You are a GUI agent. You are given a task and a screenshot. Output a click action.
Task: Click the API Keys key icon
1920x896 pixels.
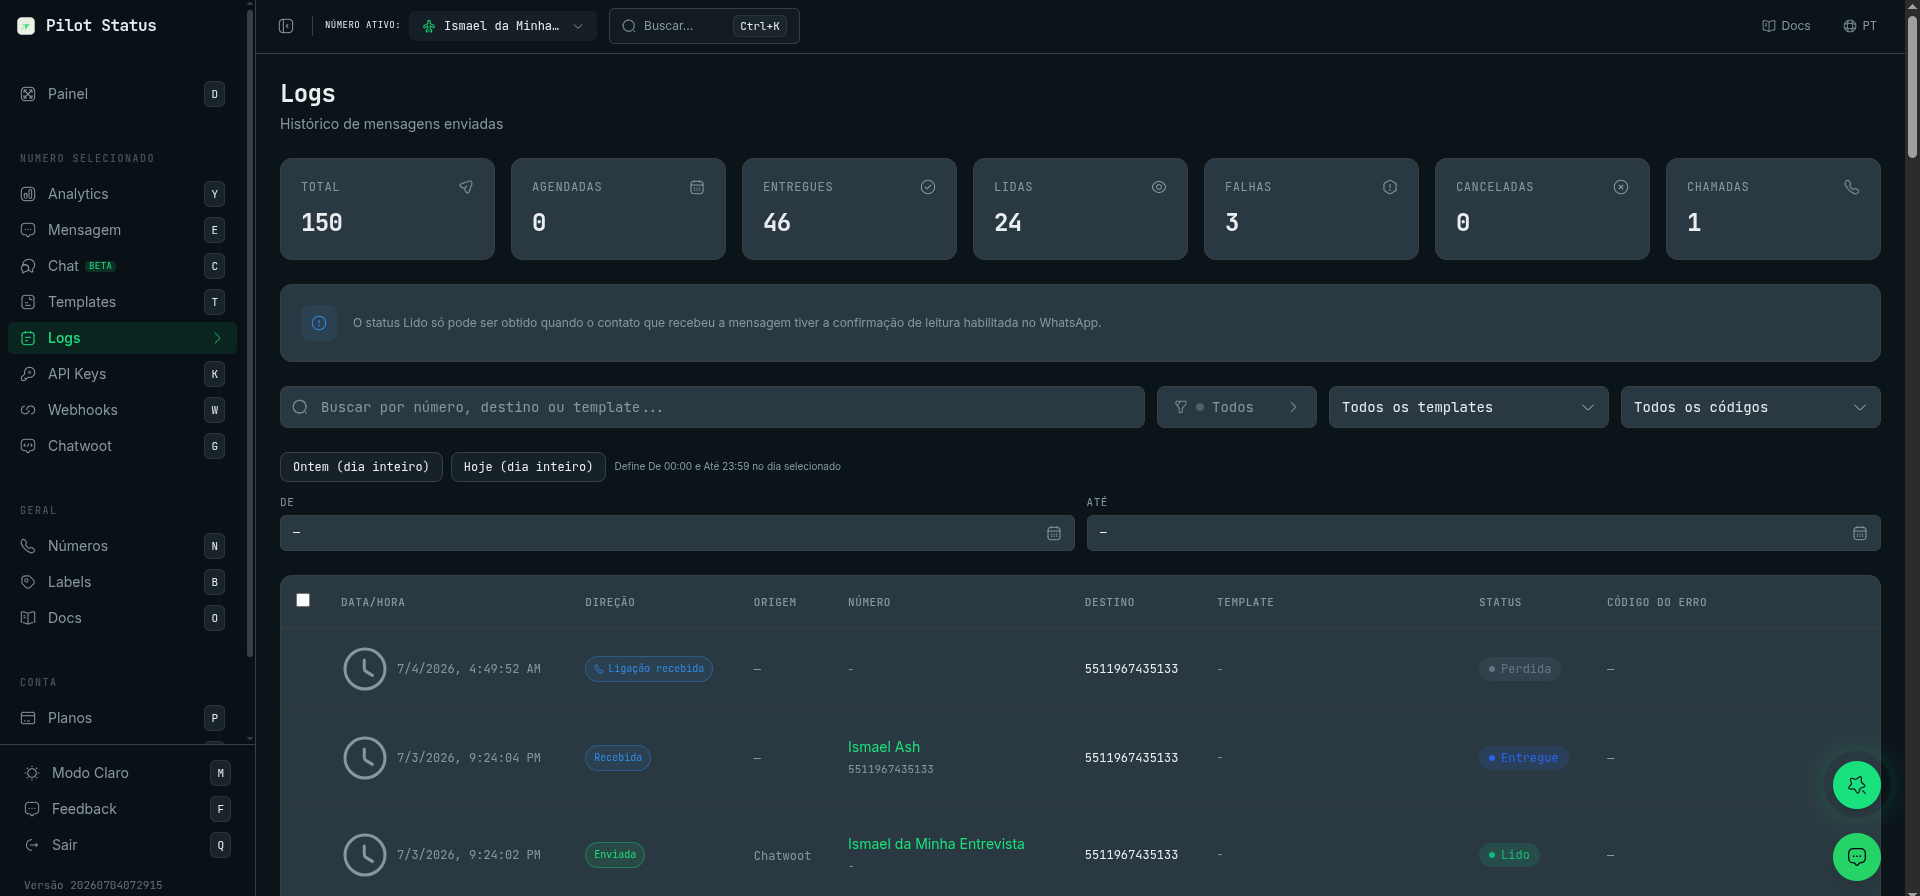coord(28,374)
